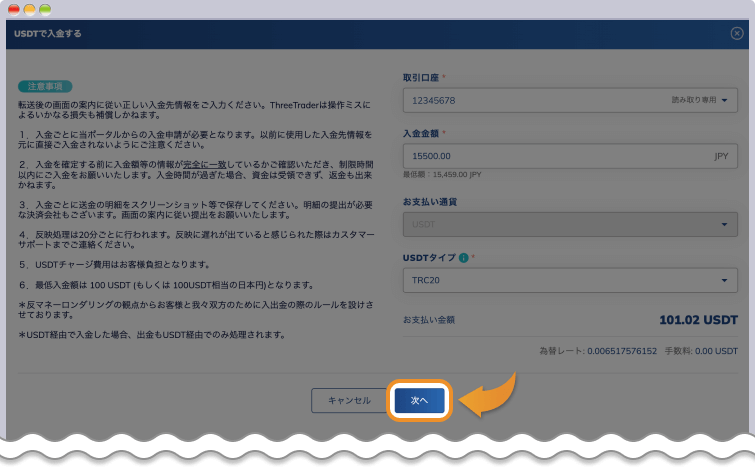Close the USDT deposit dialog with the X icon

[x=737, y=33]
